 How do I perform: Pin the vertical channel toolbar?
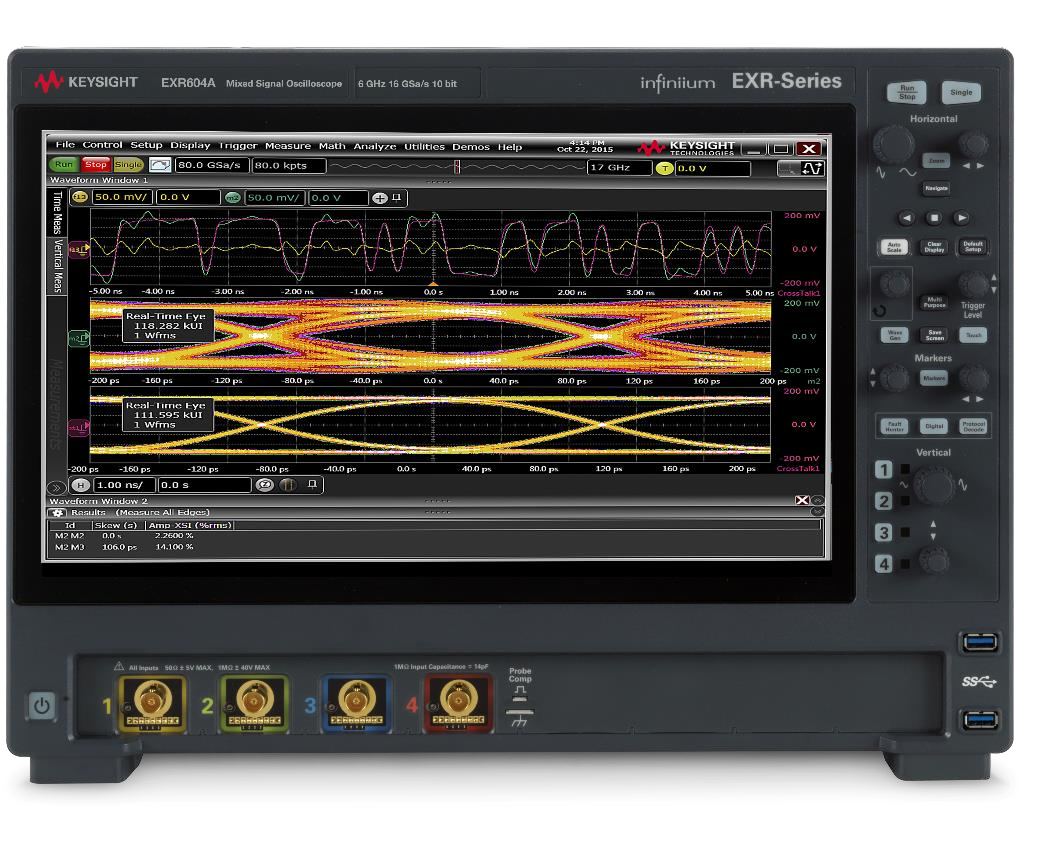(x=397, y=198)
